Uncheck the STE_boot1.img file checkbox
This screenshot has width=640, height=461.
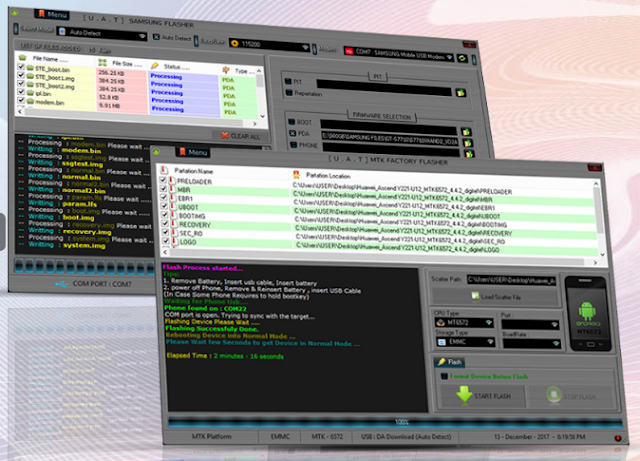coord(21,75)
